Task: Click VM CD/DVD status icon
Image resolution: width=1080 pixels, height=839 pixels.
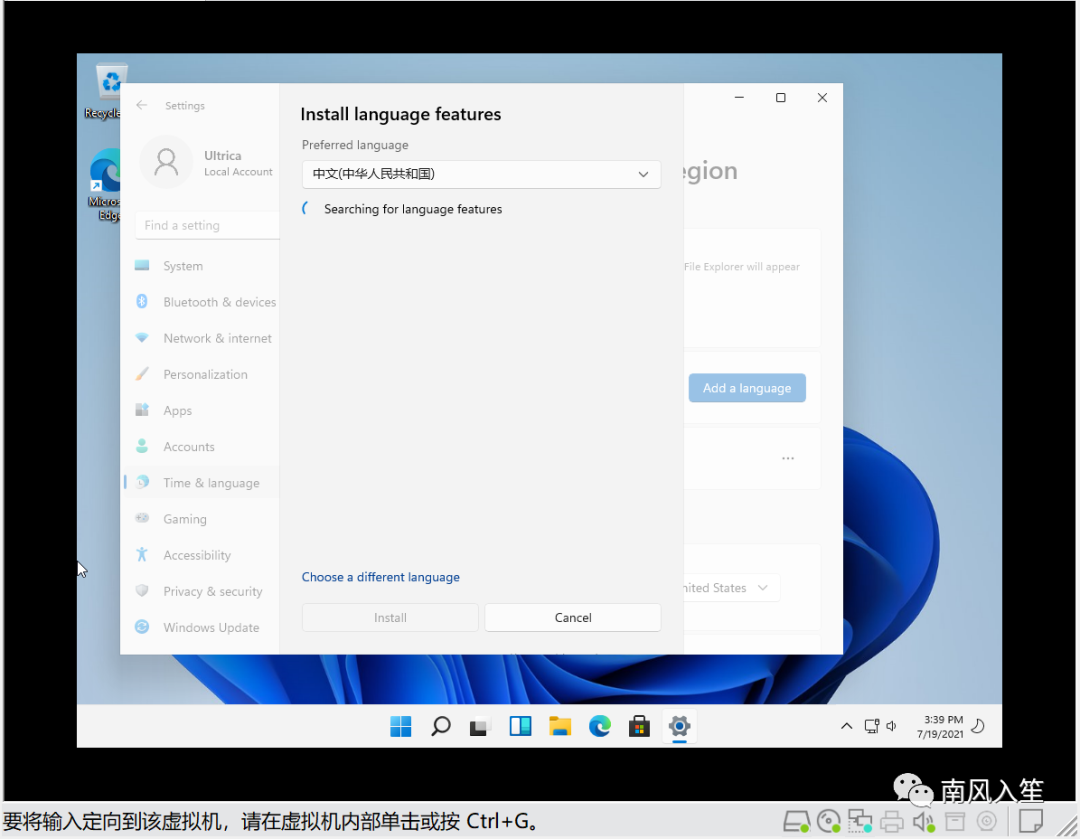Action: click(x=829, y=821)
